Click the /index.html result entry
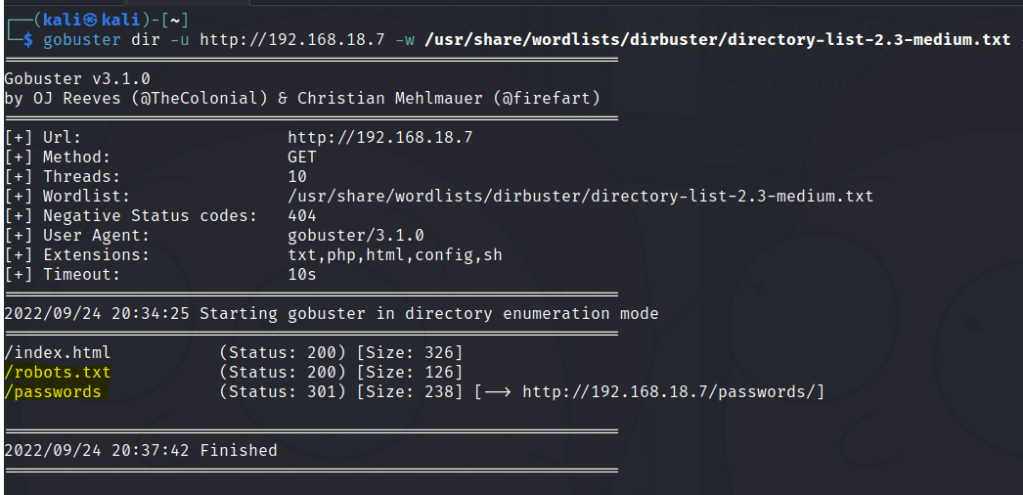 [57, 352]
